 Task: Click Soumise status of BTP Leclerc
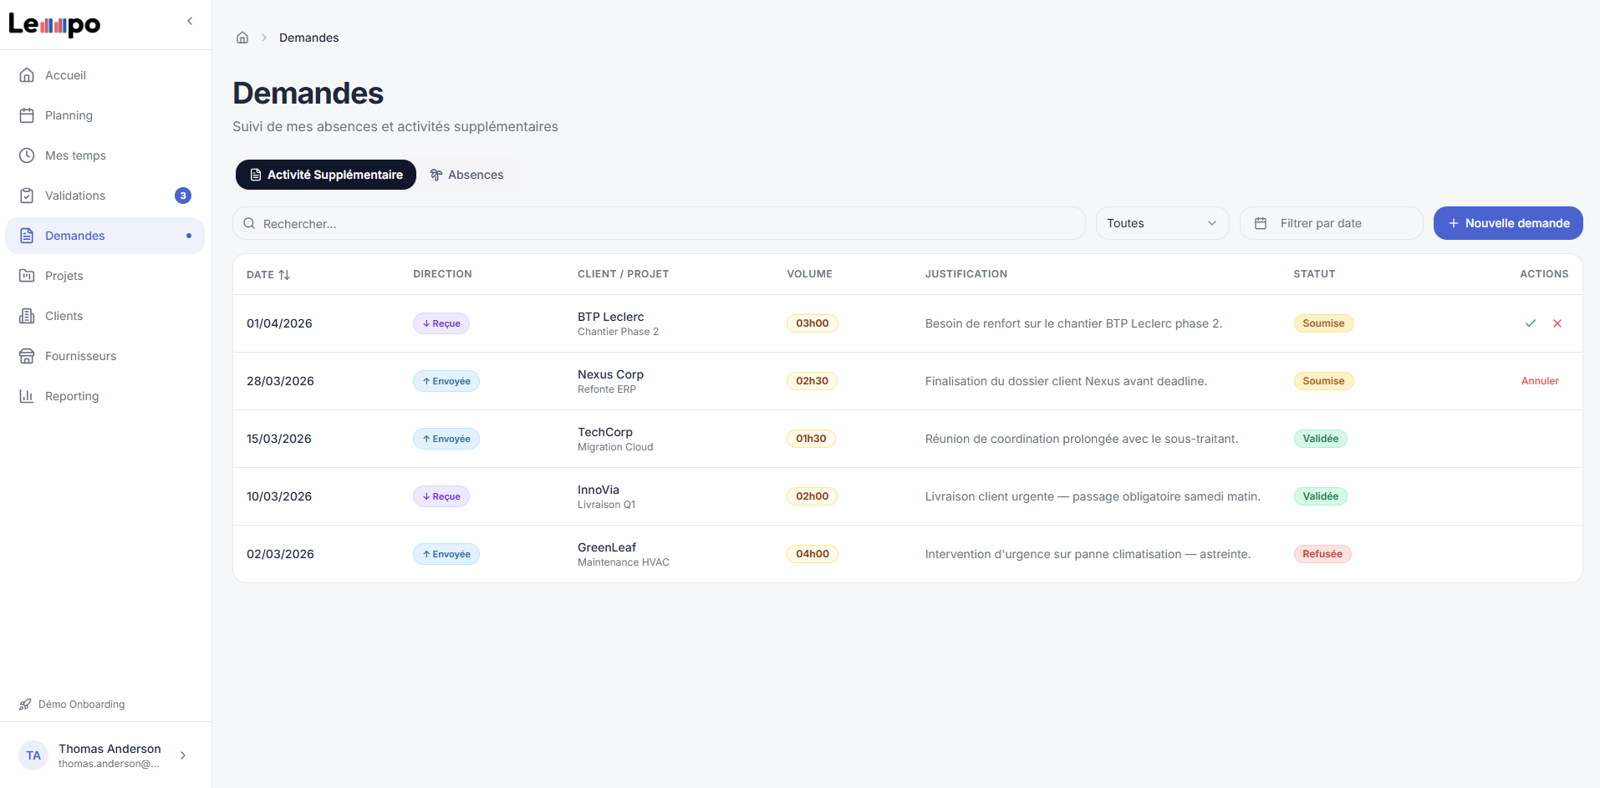tap(1323, 323)
